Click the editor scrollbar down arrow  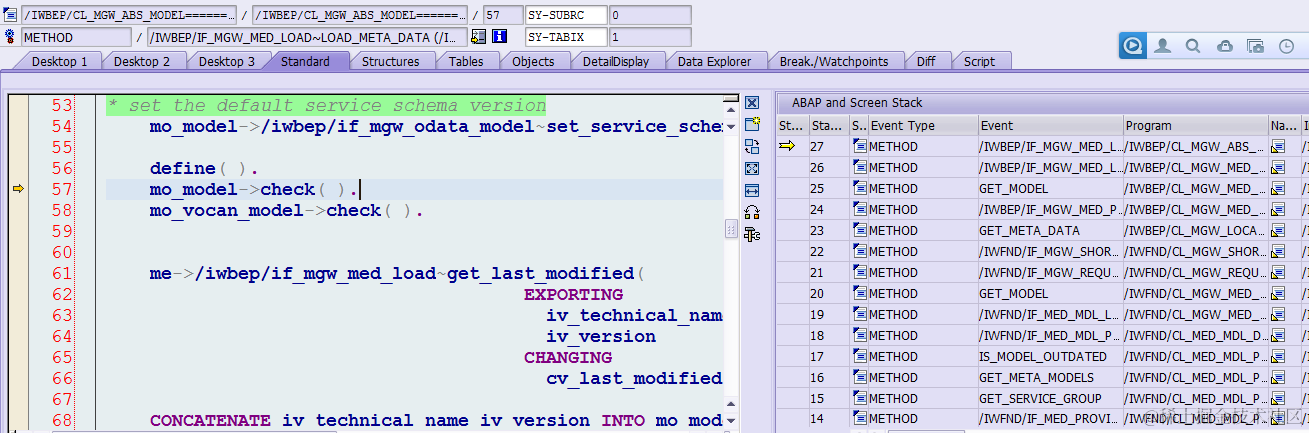pyautogui.click(x=731, y=421)
